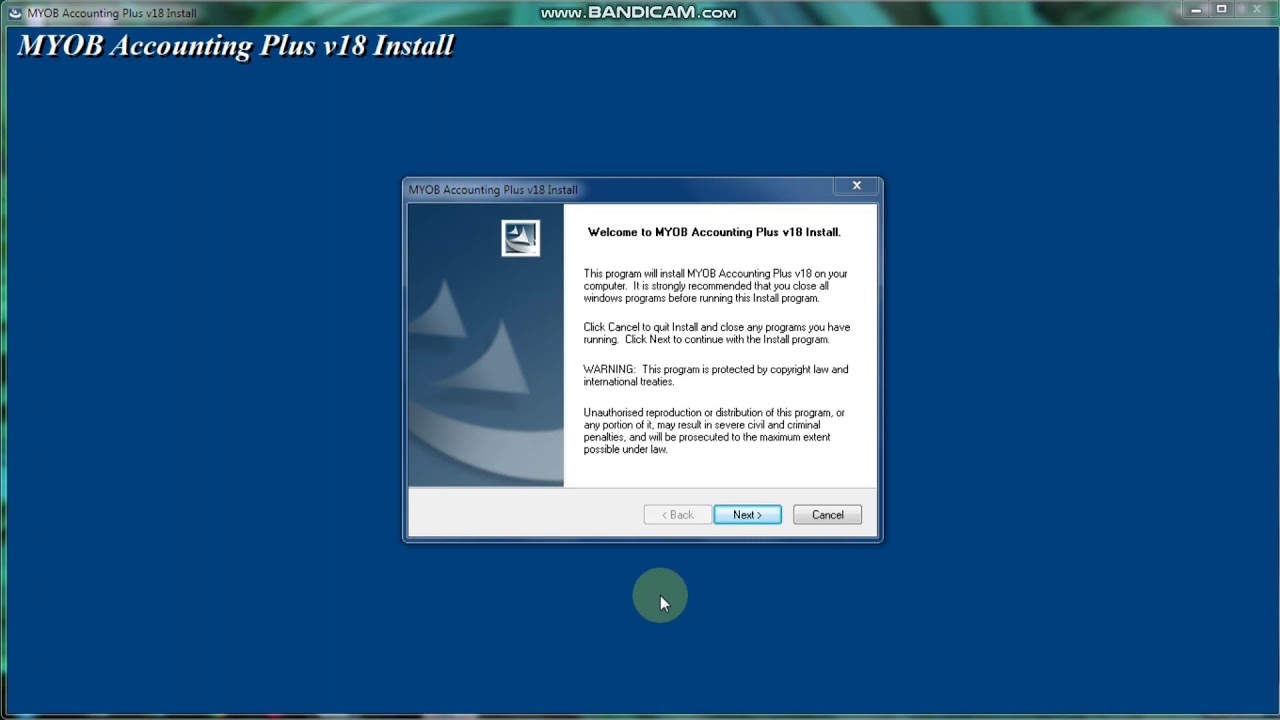Click the dialog title "MYOB Accounting Plus v18 Install"
Image resolution: width=1280 pixels, height=720 pixels.
point(493,190)
